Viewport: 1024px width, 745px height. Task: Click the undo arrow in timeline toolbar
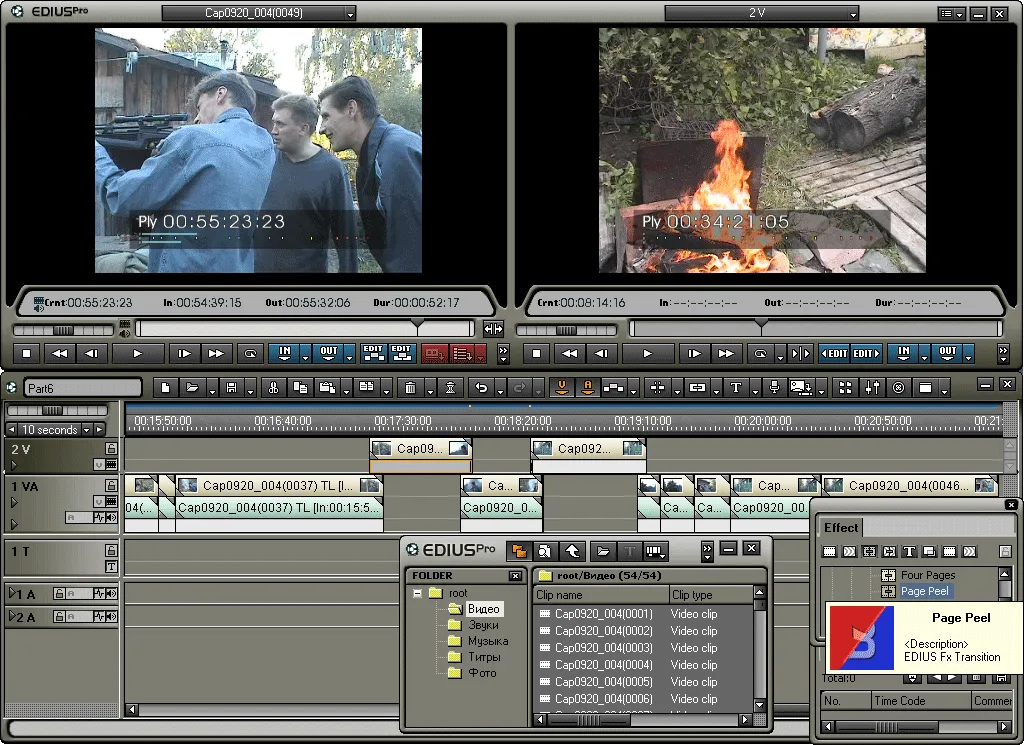point(481,388)
